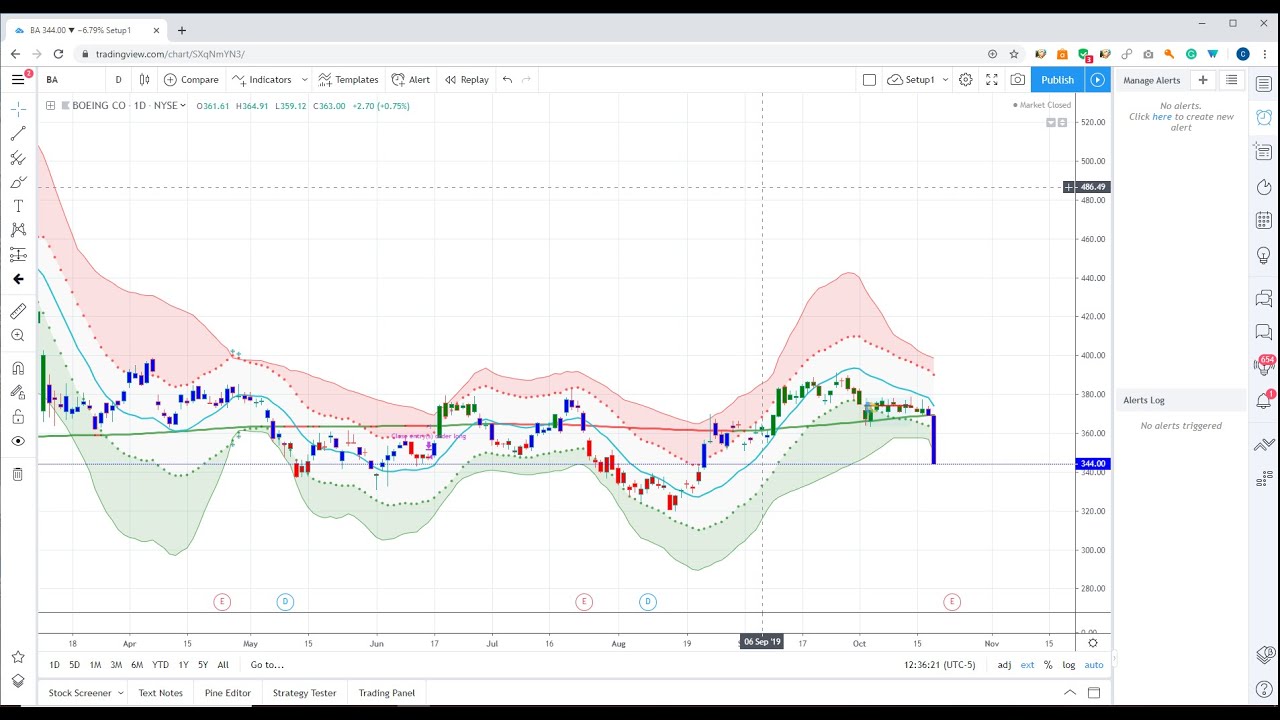Toggle adj price adjustment

pos(1004,665)
